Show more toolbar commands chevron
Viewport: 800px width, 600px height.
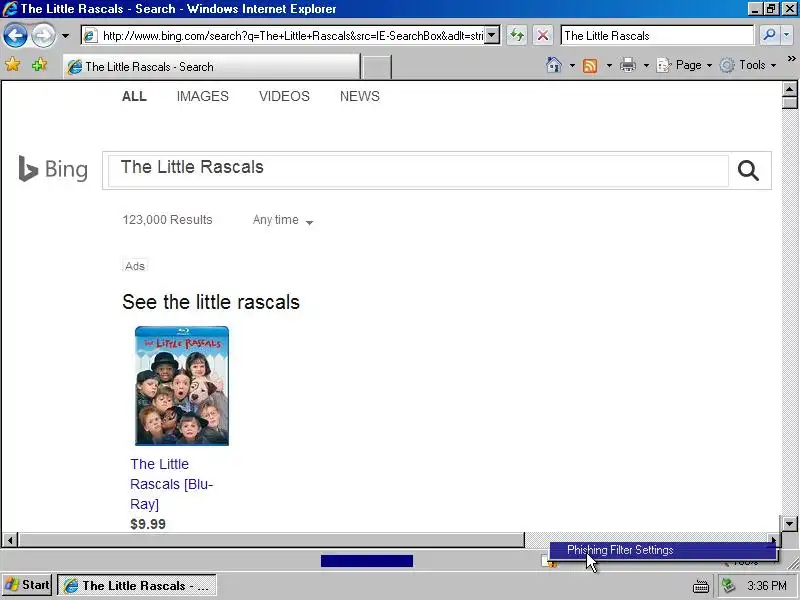[x=791, y=59]
